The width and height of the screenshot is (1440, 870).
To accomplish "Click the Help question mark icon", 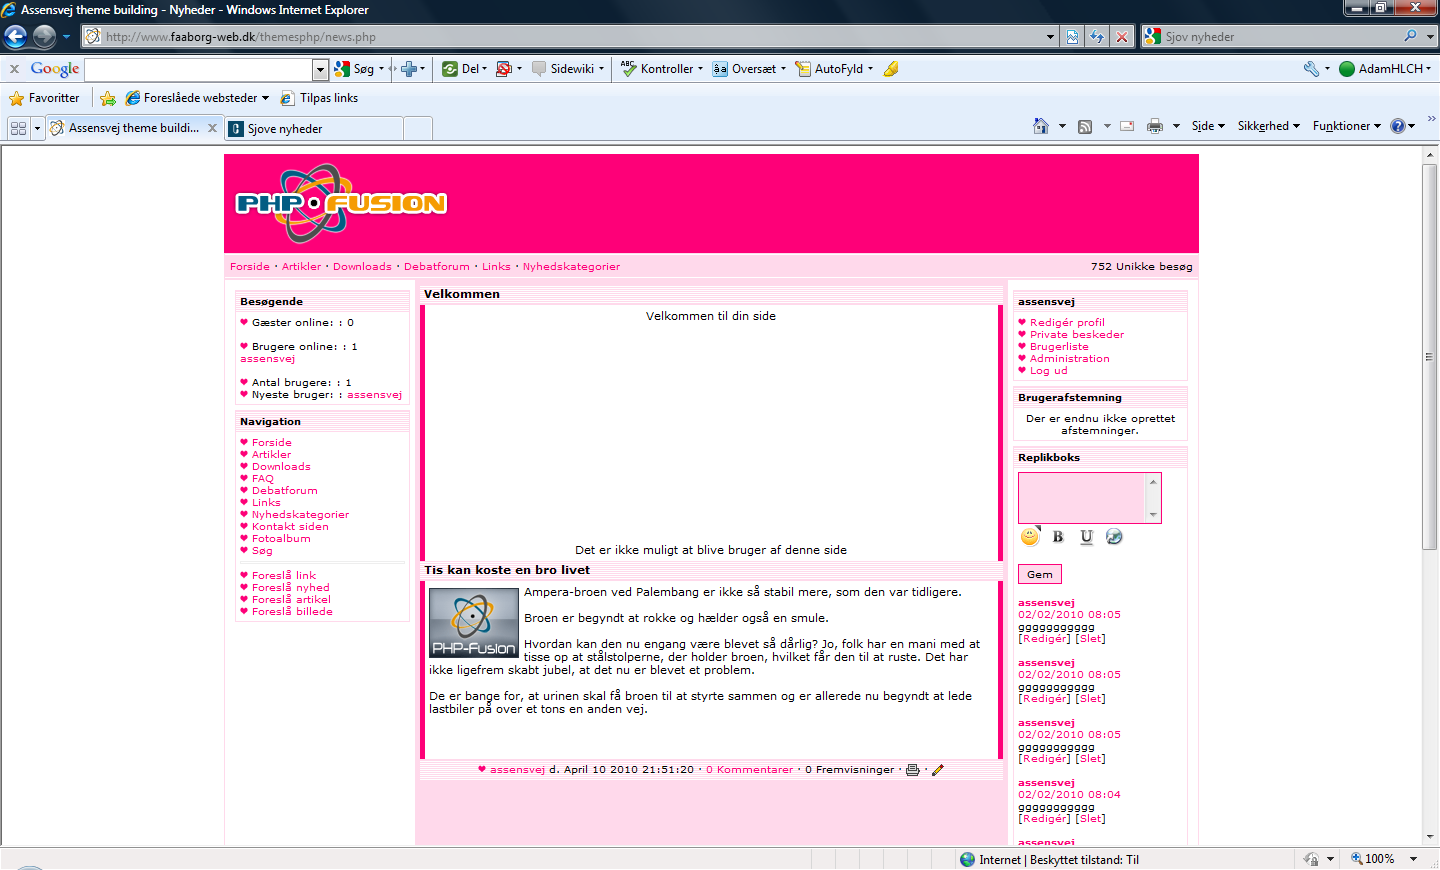I will [1398, 126].
